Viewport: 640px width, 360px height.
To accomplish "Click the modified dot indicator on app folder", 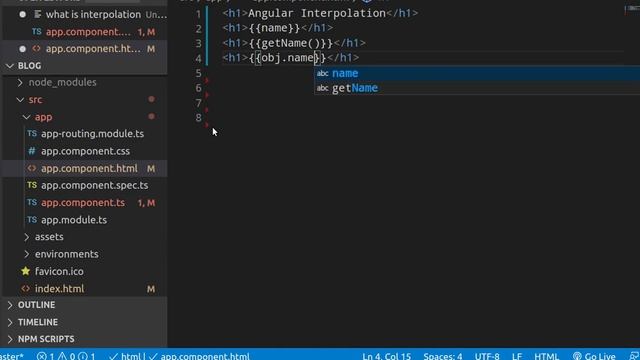I will (151, 116).
